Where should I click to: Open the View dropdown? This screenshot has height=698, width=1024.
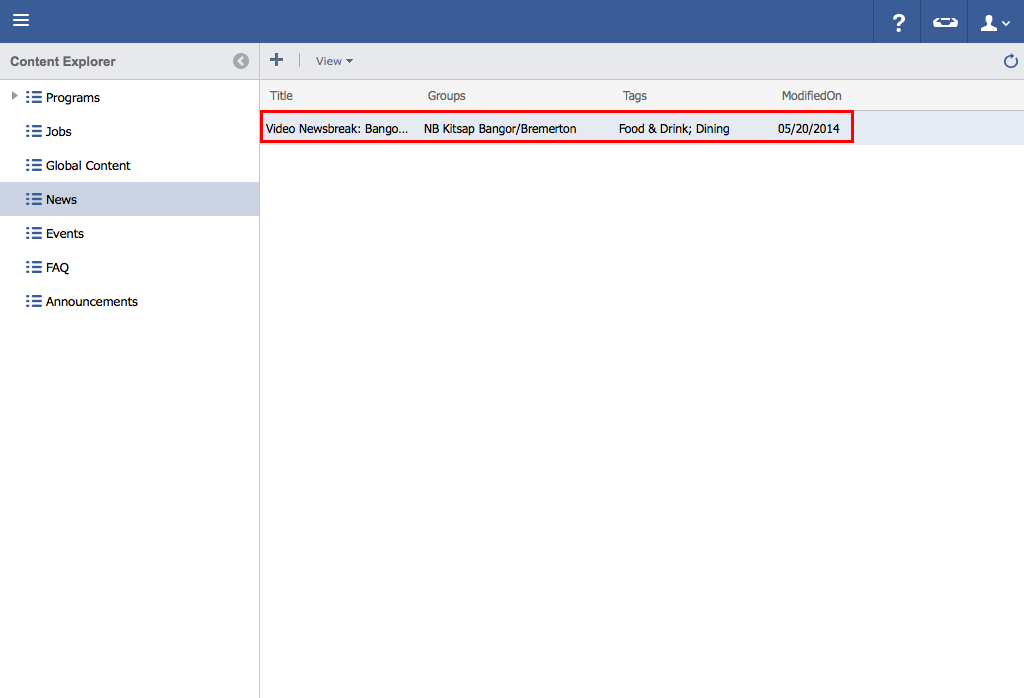[334, 61]
